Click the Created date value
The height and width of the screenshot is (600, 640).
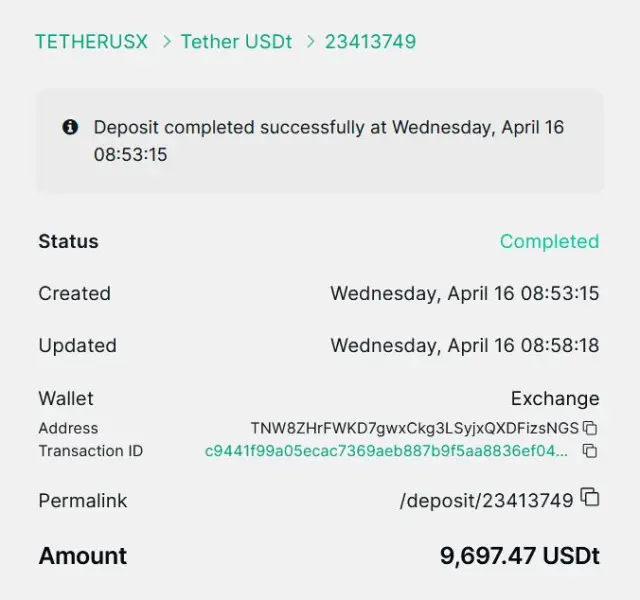464,293
